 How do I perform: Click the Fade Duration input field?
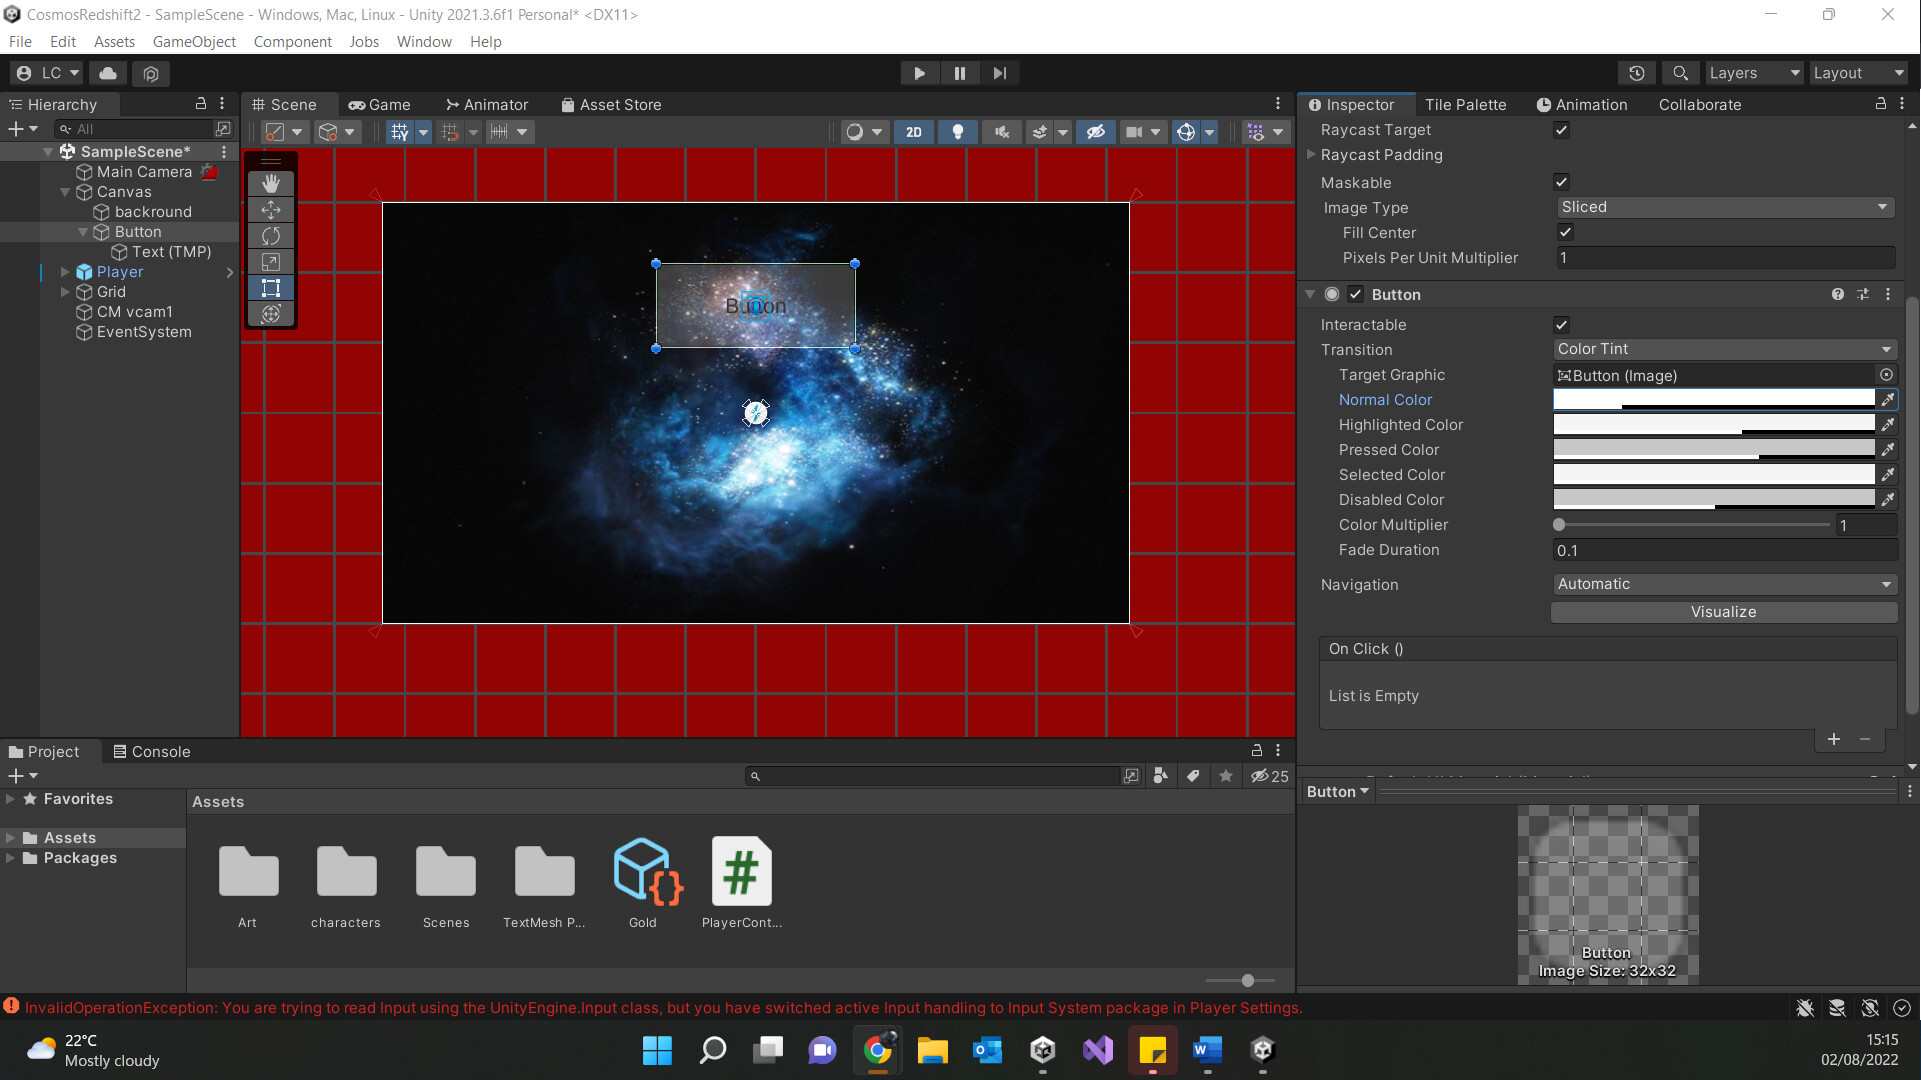1723,550
